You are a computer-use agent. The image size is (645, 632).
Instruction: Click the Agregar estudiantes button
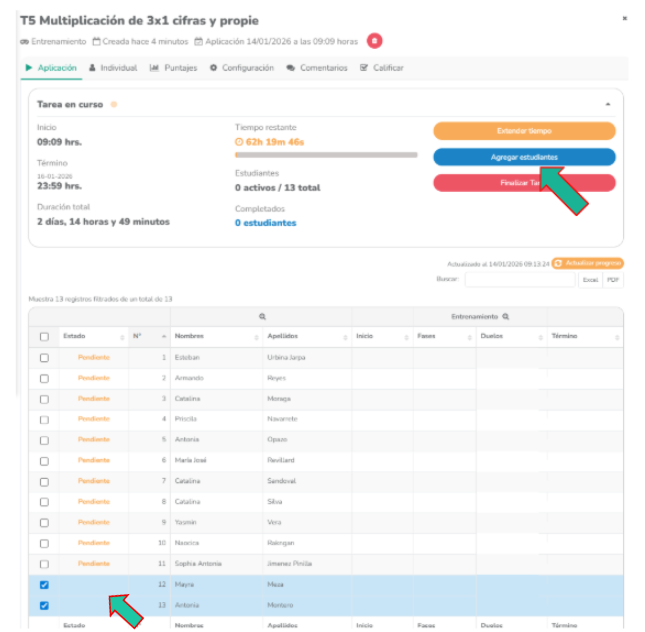(524, 157)
